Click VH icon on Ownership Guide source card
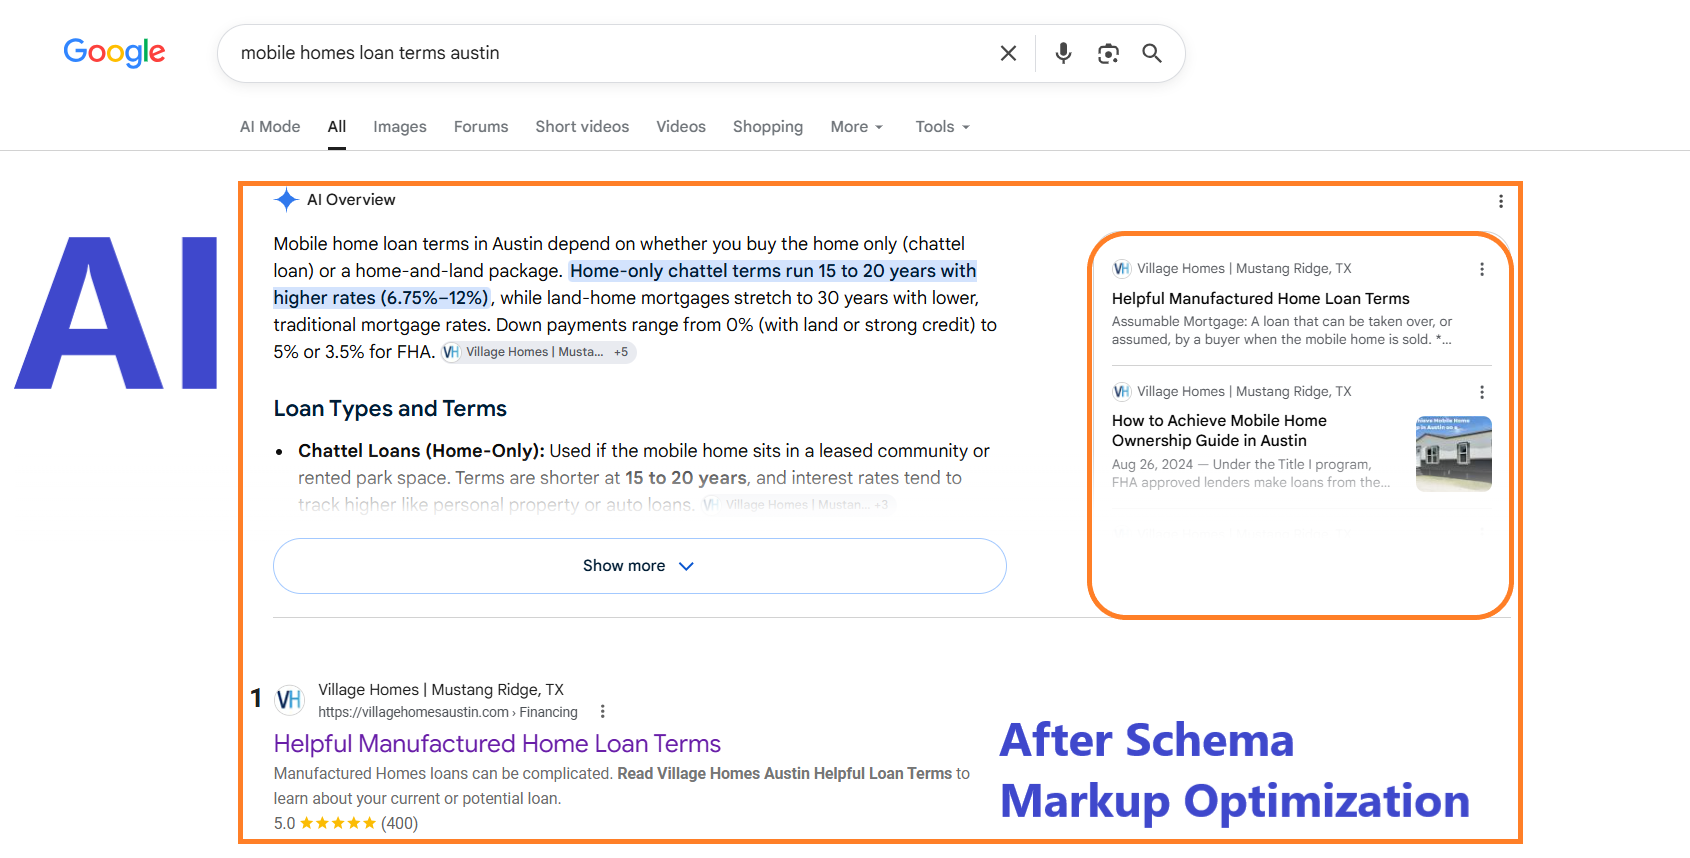The height and width of the screenshot is (858, 1690). tap(1122, 392)
